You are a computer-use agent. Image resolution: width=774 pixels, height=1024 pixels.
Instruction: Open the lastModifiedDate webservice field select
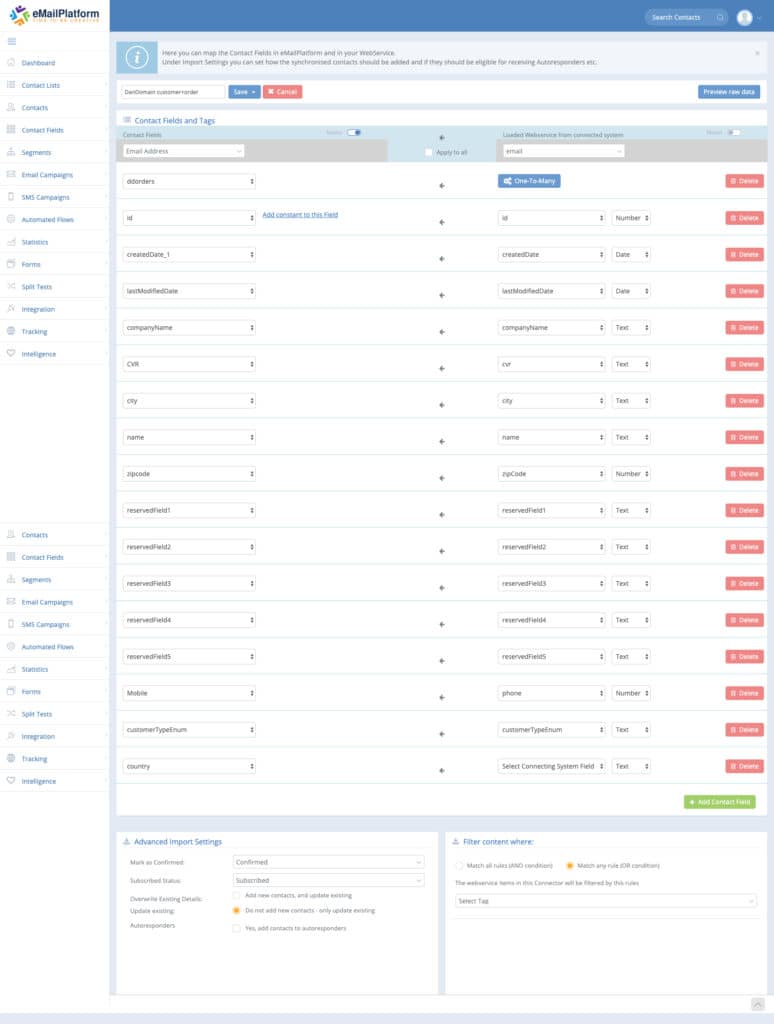[551, 291]
